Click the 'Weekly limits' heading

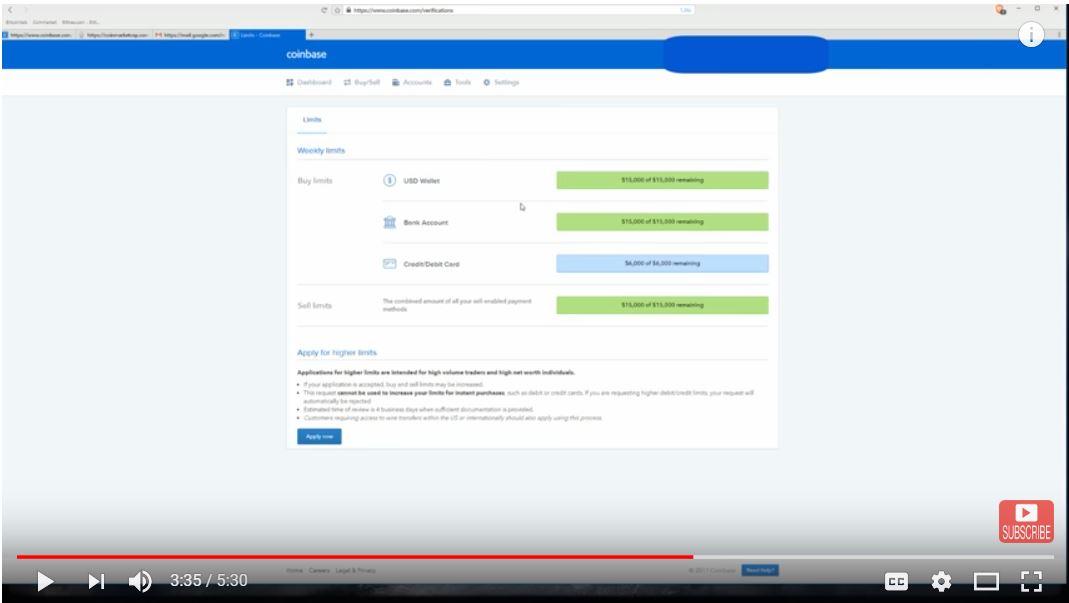[x=321, y=150]
